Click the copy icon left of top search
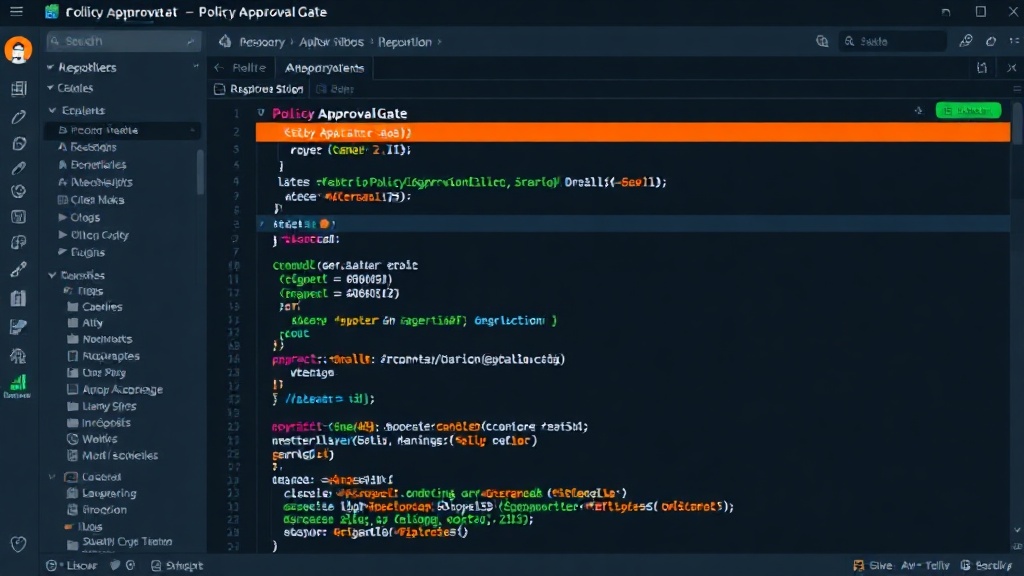1024x576 pixels. (x=822, y=41)
